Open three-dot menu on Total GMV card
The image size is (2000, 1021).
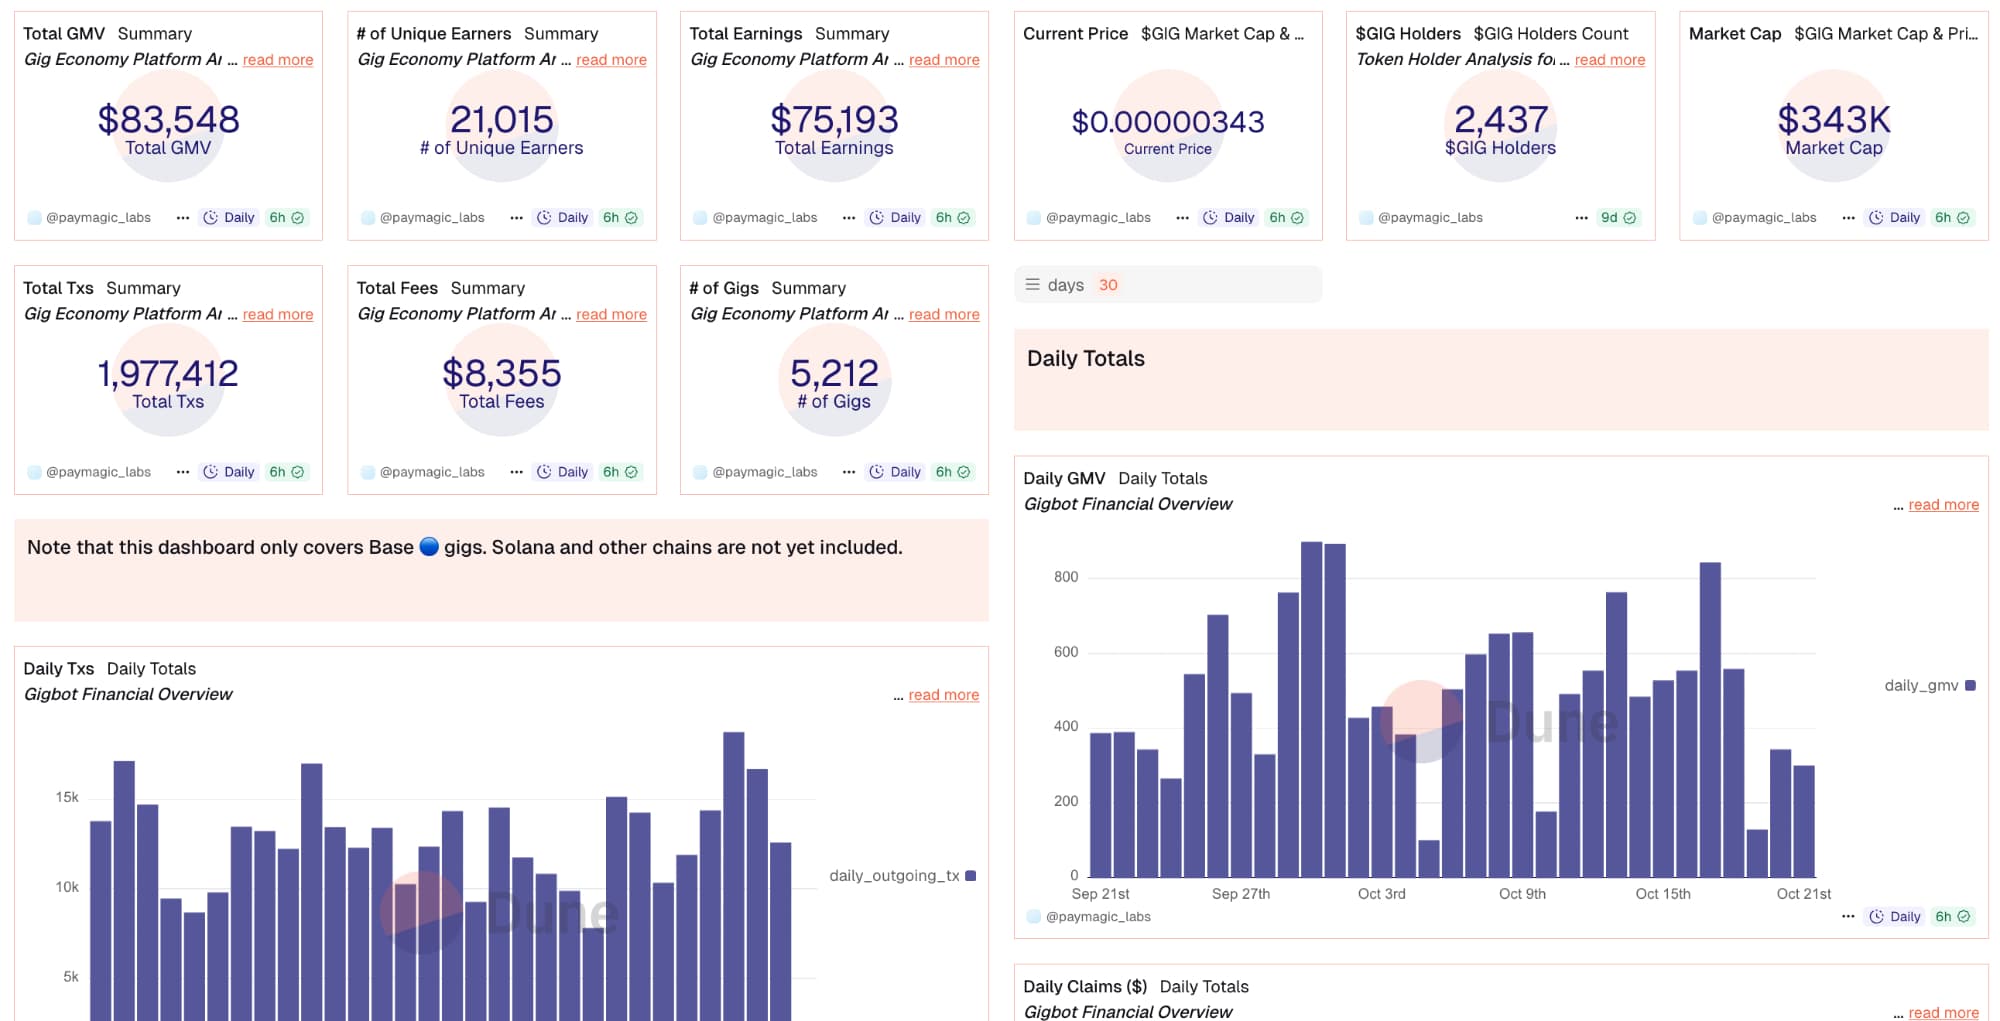click(x=182, y=218)
